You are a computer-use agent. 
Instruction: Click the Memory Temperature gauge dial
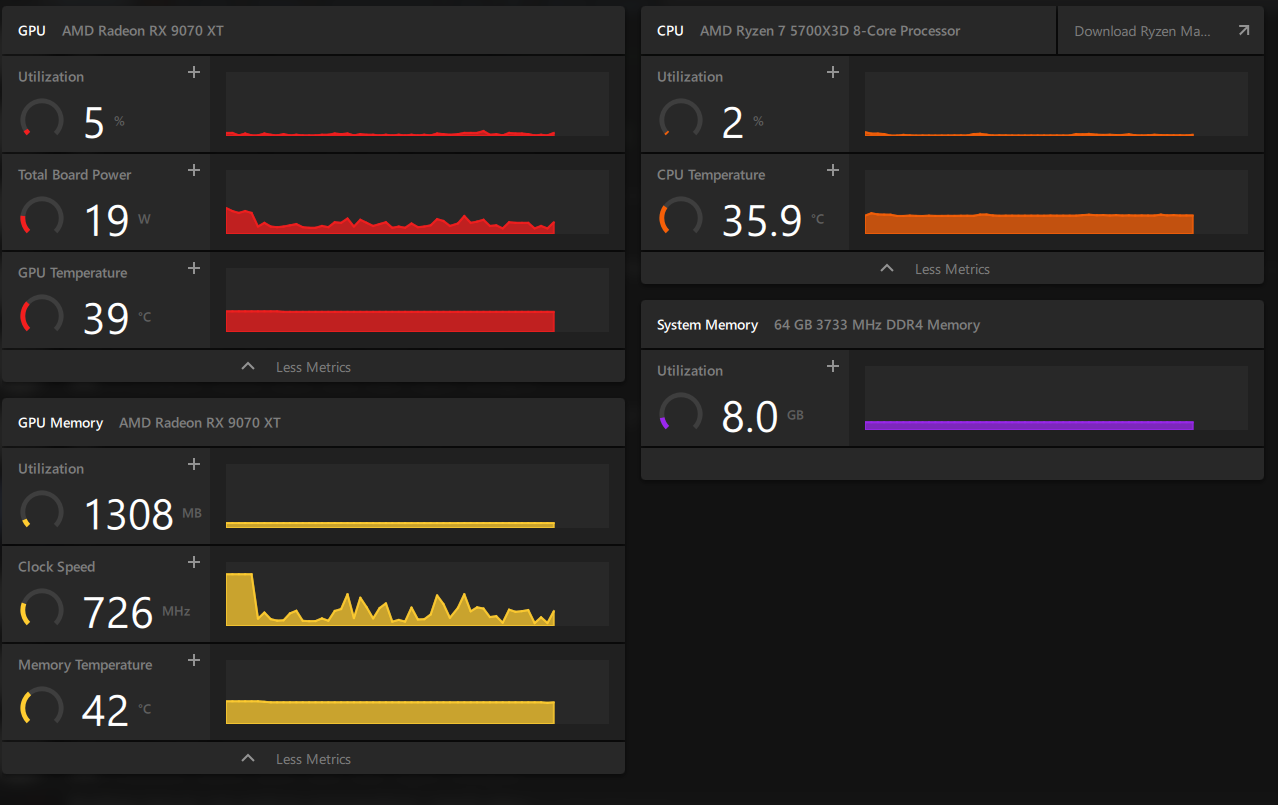coord(42,706)
